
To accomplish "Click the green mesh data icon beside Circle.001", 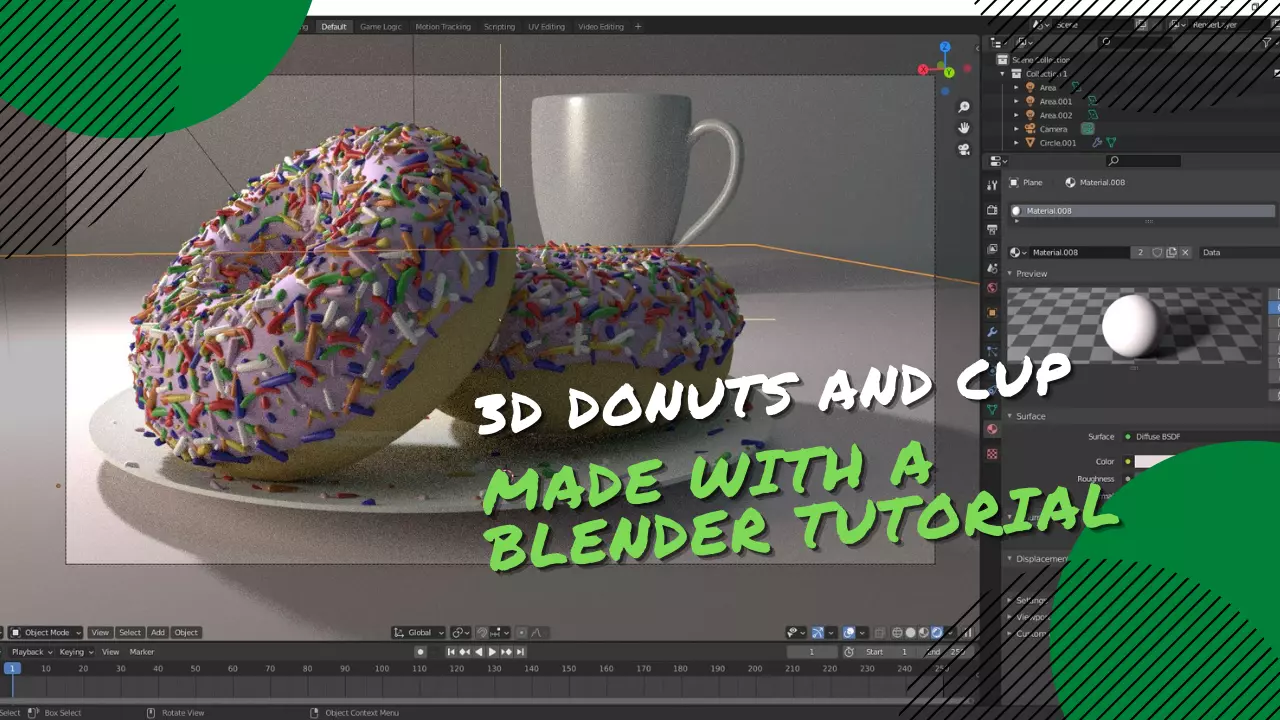I will (1110, 143).
